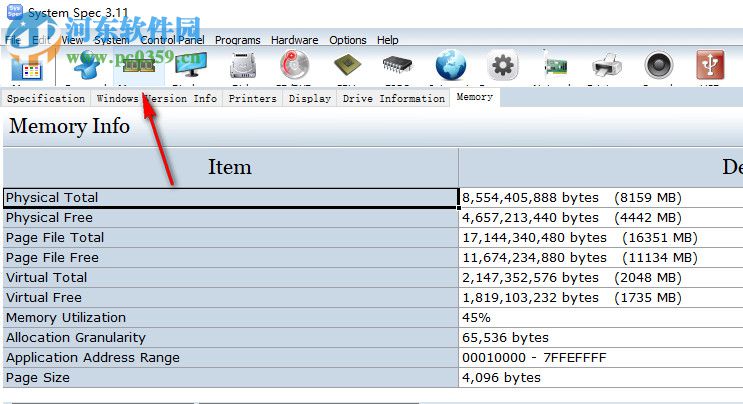This screenshot has height=404, width=743.
Task: Select the Physical Free row
Action: click(x=230, y=218)
